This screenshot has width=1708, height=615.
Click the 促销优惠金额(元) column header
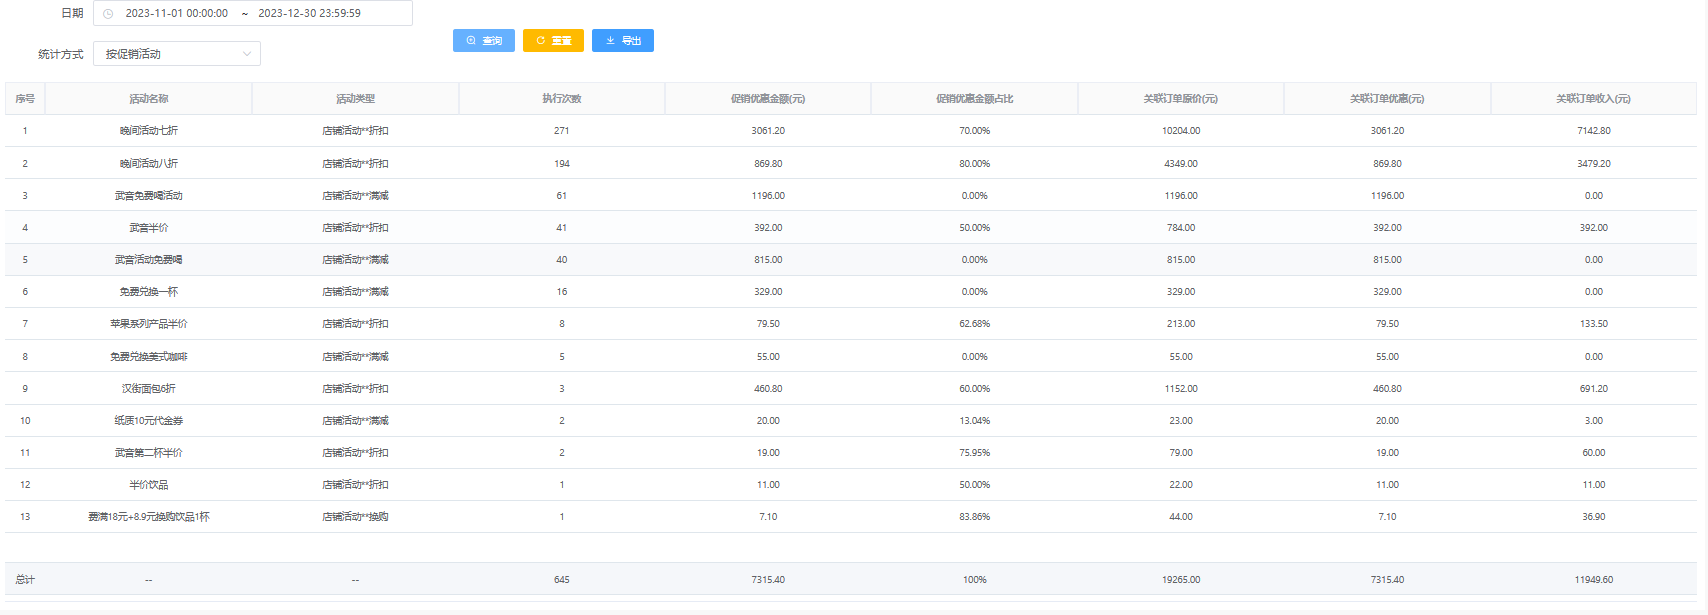point(767,99)
